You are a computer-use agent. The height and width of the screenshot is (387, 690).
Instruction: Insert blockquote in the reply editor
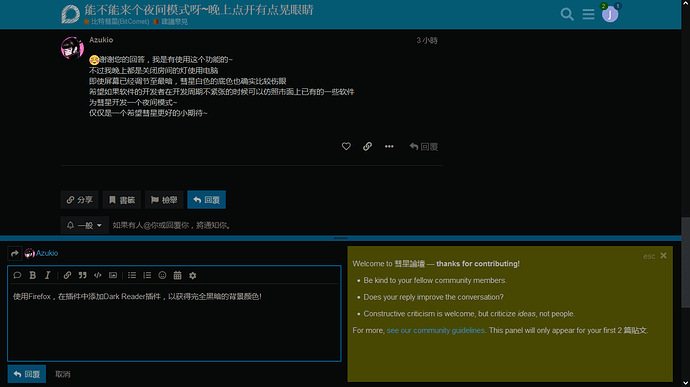[x=82, y=275]
